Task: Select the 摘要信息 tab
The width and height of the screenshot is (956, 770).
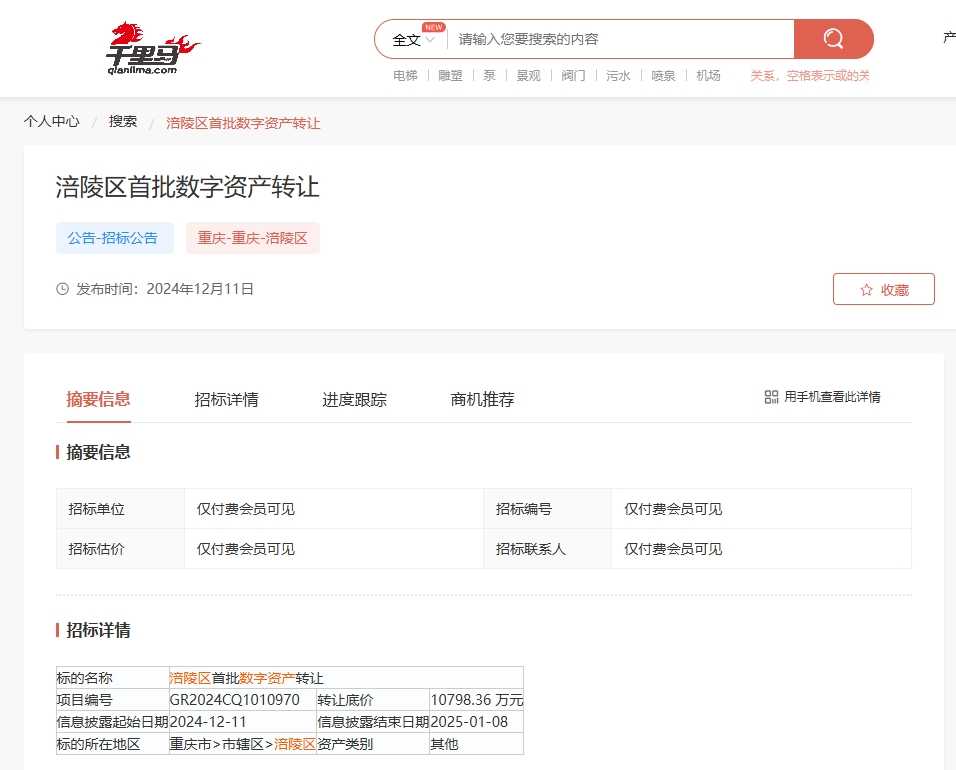Action: [x=98, y=400]
